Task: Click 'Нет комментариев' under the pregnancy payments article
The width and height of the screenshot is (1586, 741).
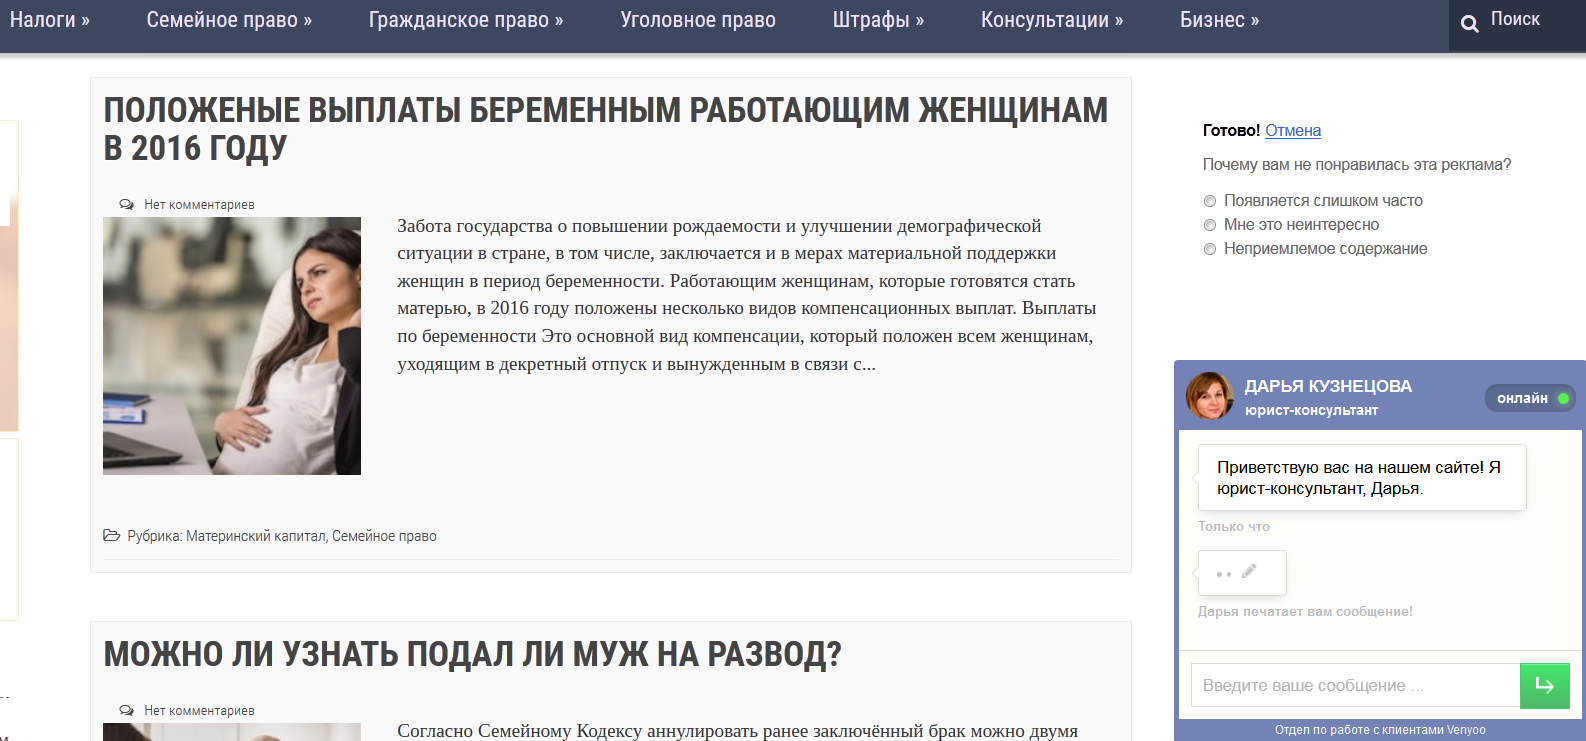Action: pos(199,205)
